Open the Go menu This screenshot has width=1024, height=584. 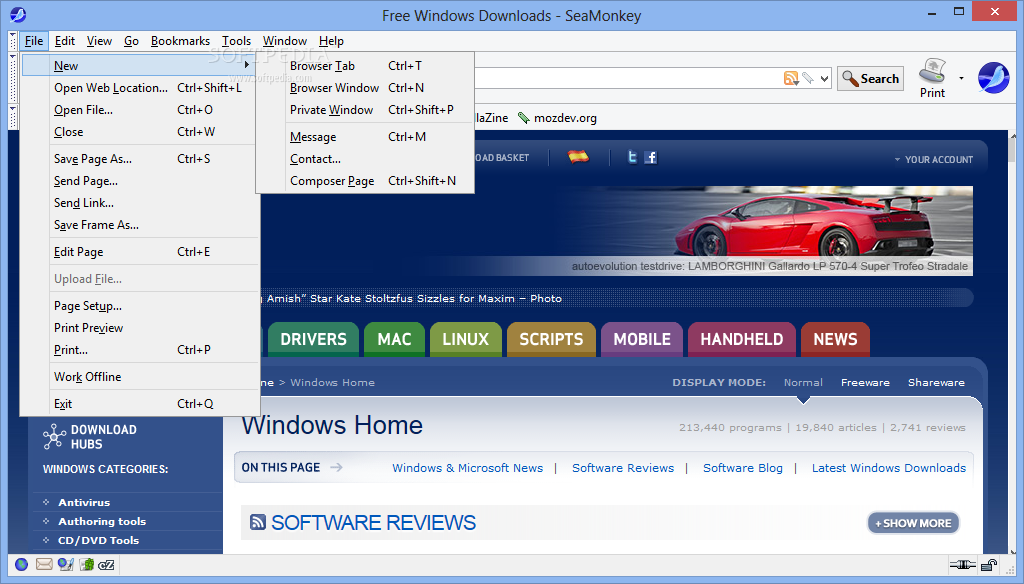coord(131,41)
